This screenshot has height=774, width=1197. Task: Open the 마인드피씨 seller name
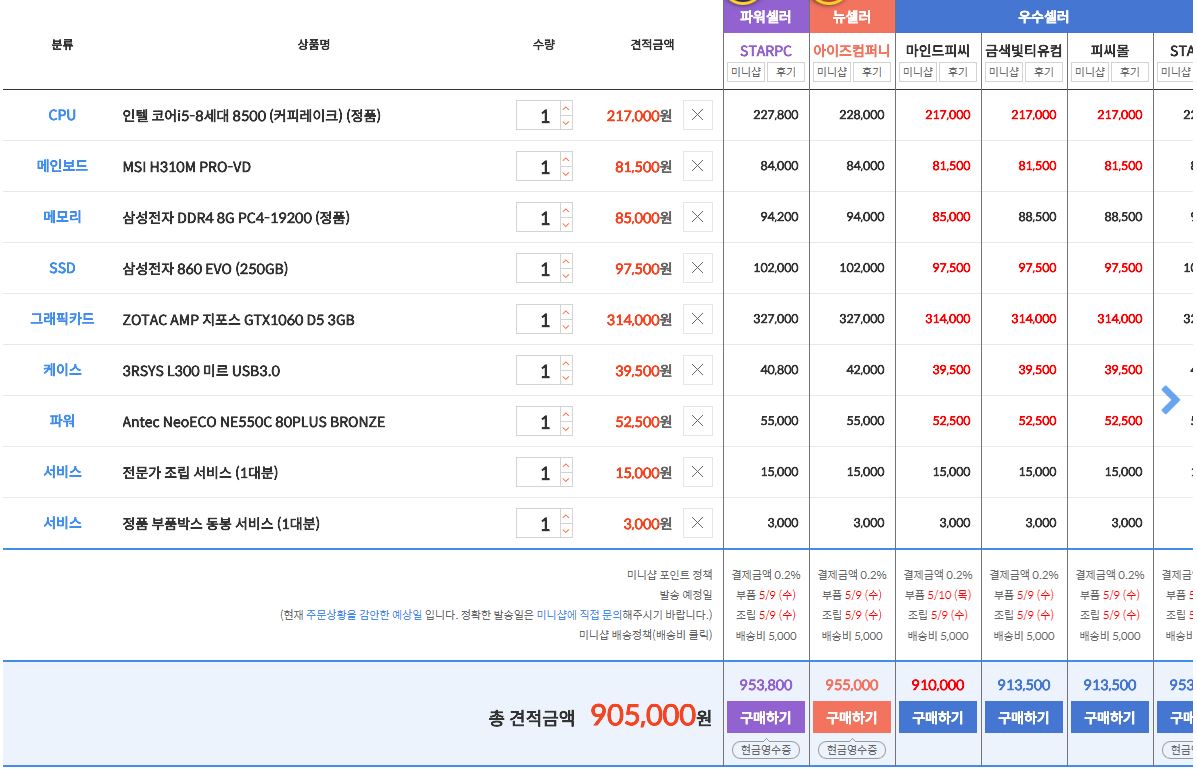(x=937, y=50)
